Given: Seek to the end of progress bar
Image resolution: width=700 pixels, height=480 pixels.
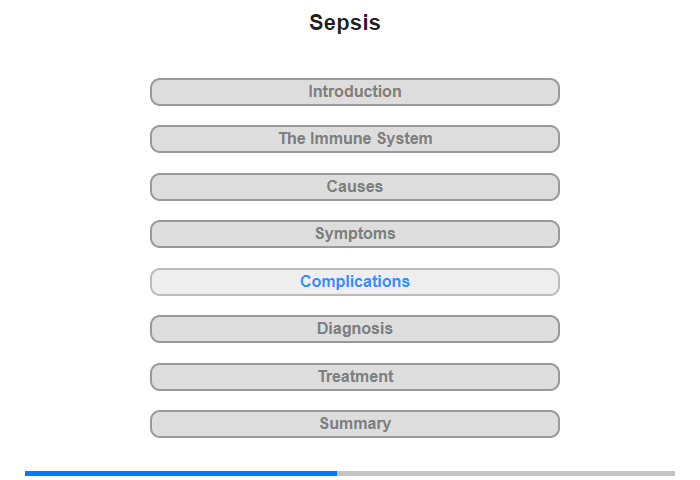Looking at the screenshot, I should pyautogui.click(x=672, y=473).
